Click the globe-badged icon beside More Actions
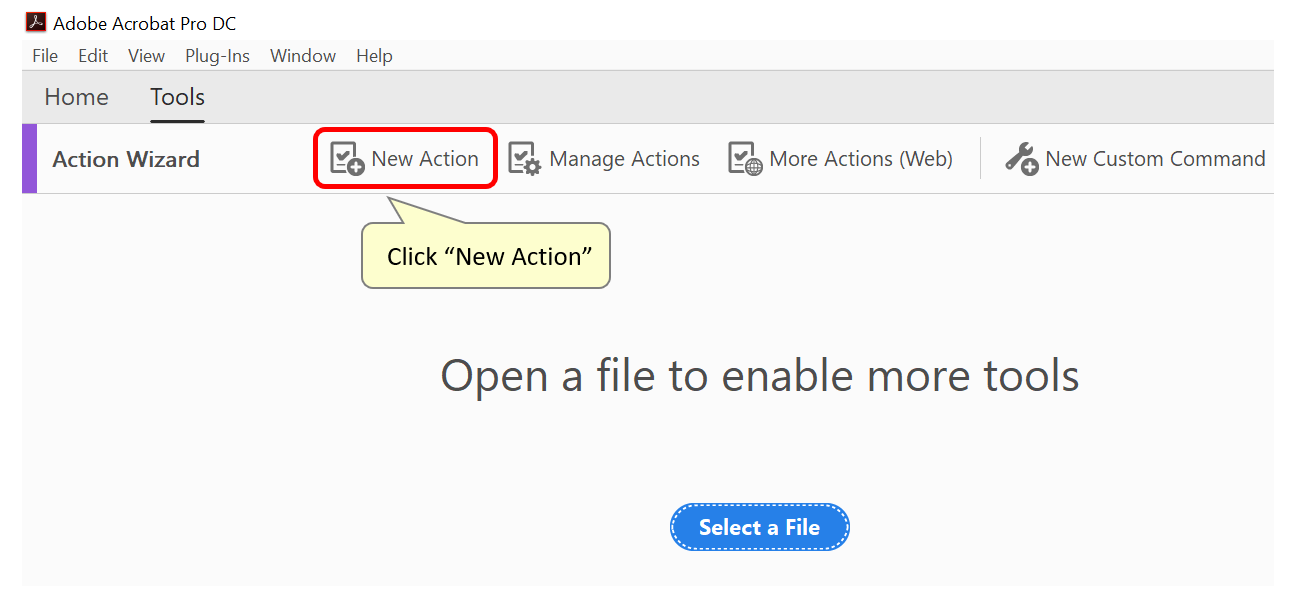 coord(742,158)
